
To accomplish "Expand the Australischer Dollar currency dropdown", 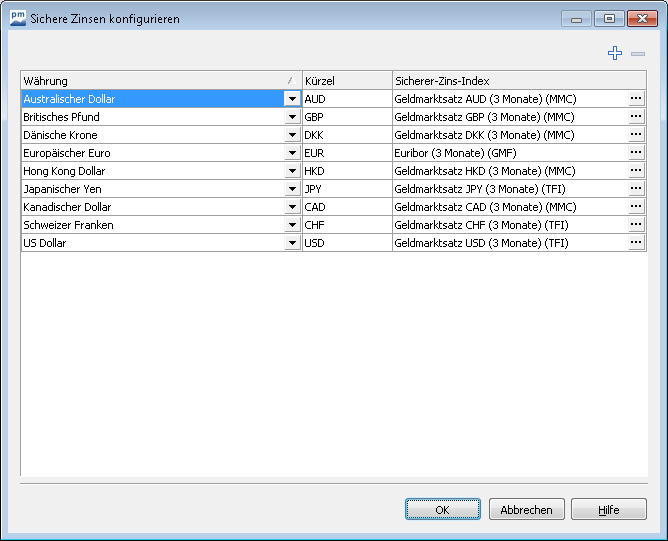I will tap(292, 99).
